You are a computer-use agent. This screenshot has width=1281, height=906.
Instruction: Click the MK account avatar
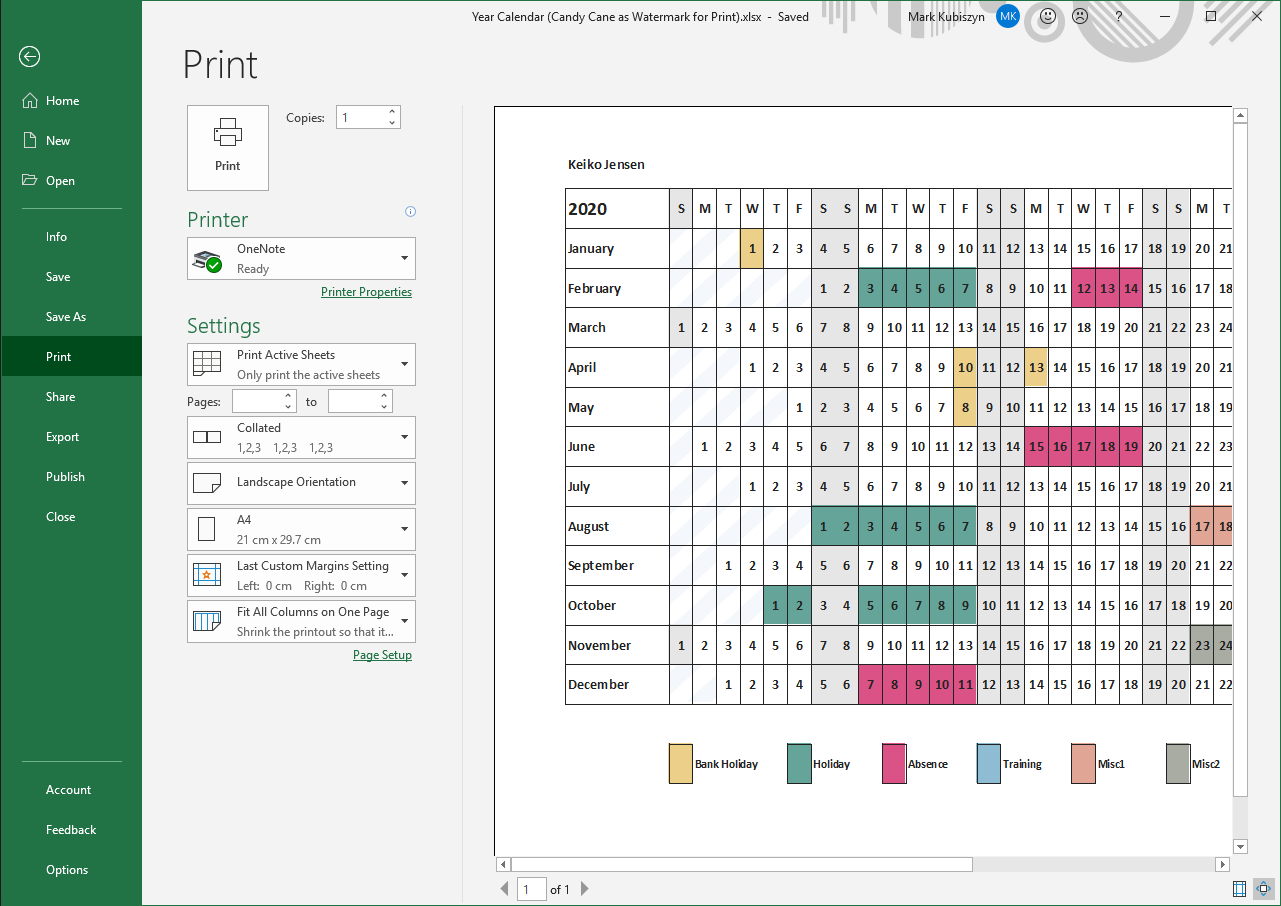(1008, 17)
